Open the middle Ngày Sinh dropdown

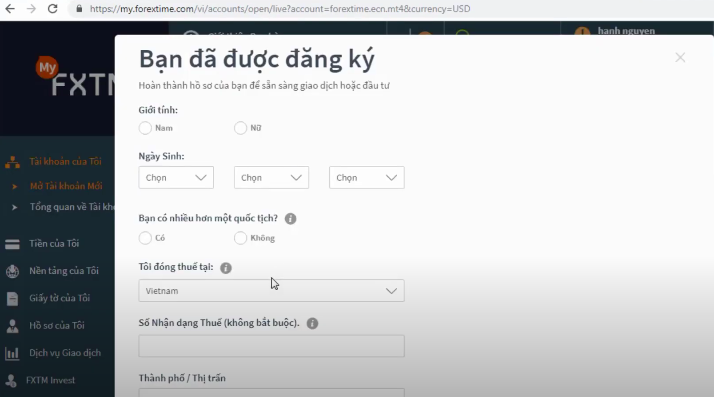pos(271,178)
